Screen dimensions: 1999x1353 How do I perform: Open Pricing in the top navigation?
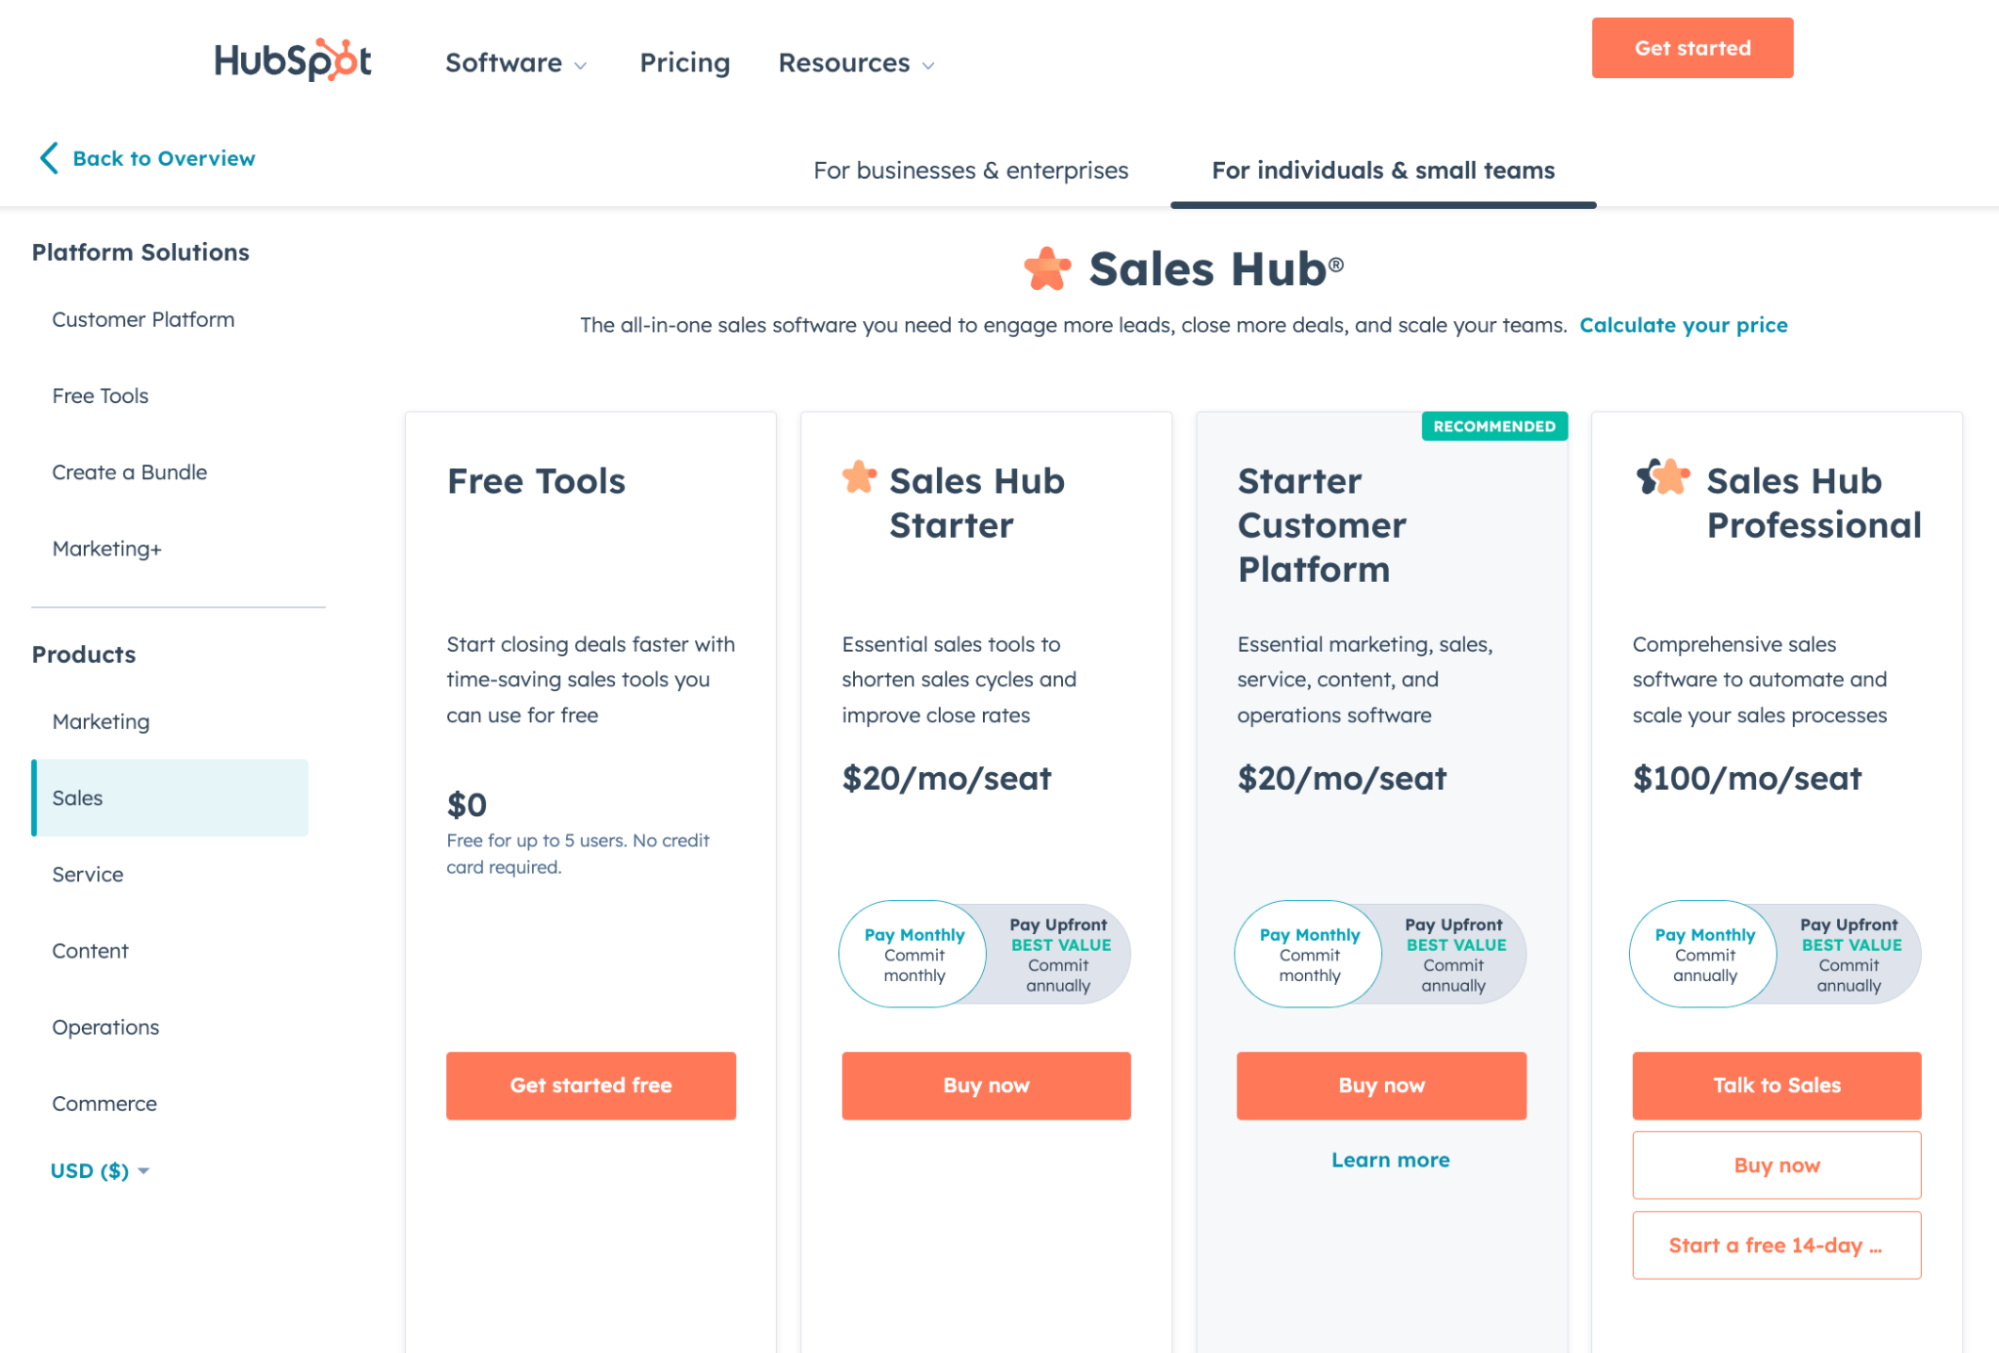pos(685,63)
